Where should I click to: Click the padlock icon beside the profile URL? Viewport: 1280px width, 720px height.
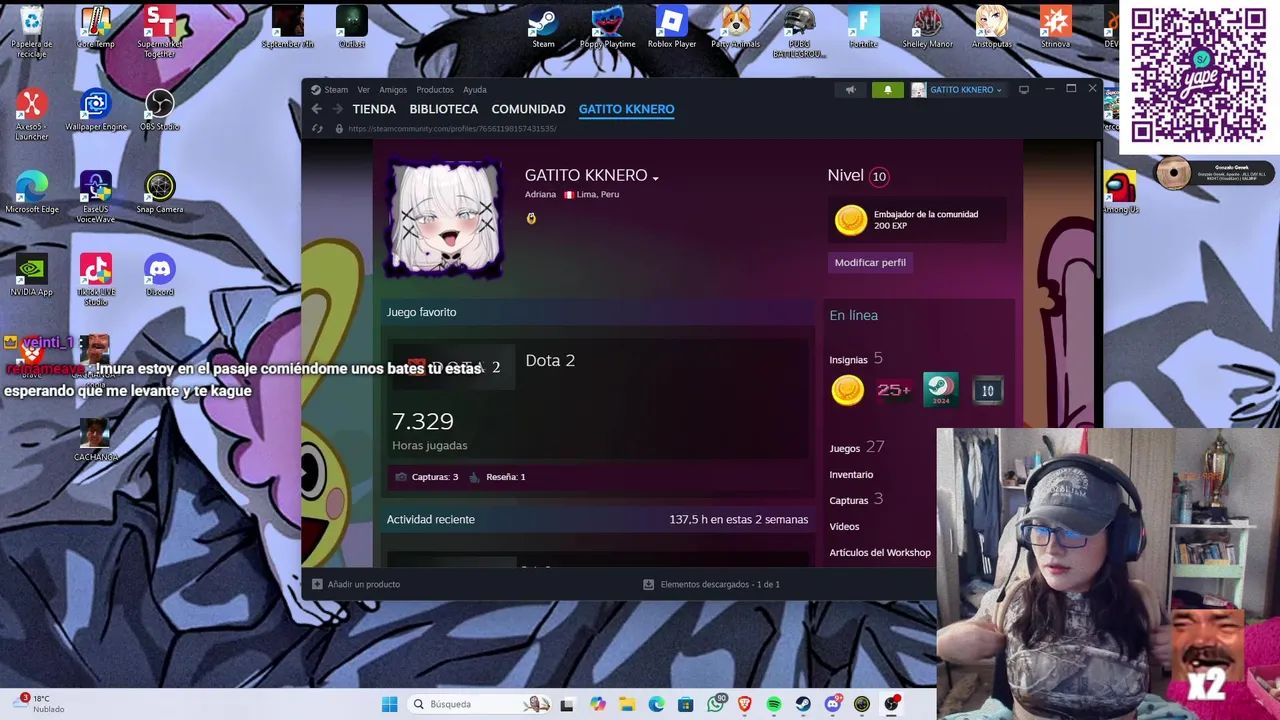(339, 128)
